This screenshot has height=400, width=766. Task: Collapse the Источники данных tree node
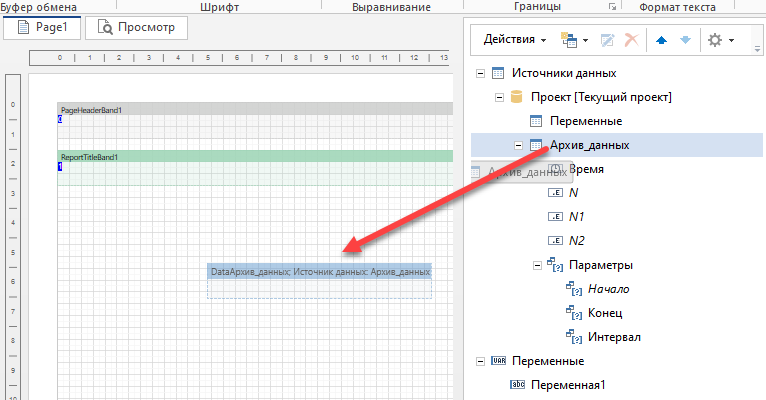click(x=483, y=73)
